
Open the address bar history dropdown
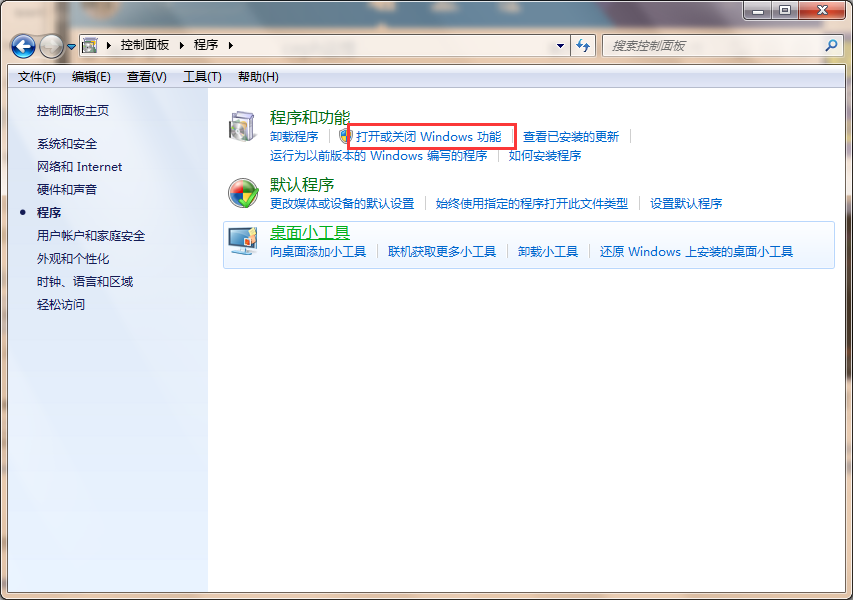pyautogui.click(x=560, y=46)
